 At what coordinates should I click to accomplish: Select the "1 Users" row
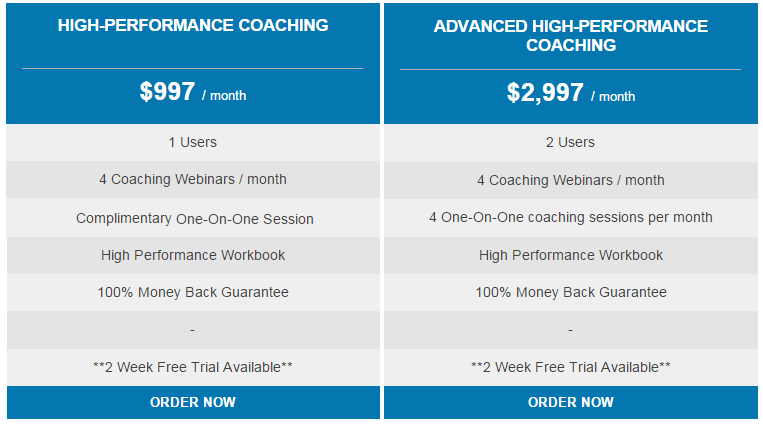coord(193,142)
